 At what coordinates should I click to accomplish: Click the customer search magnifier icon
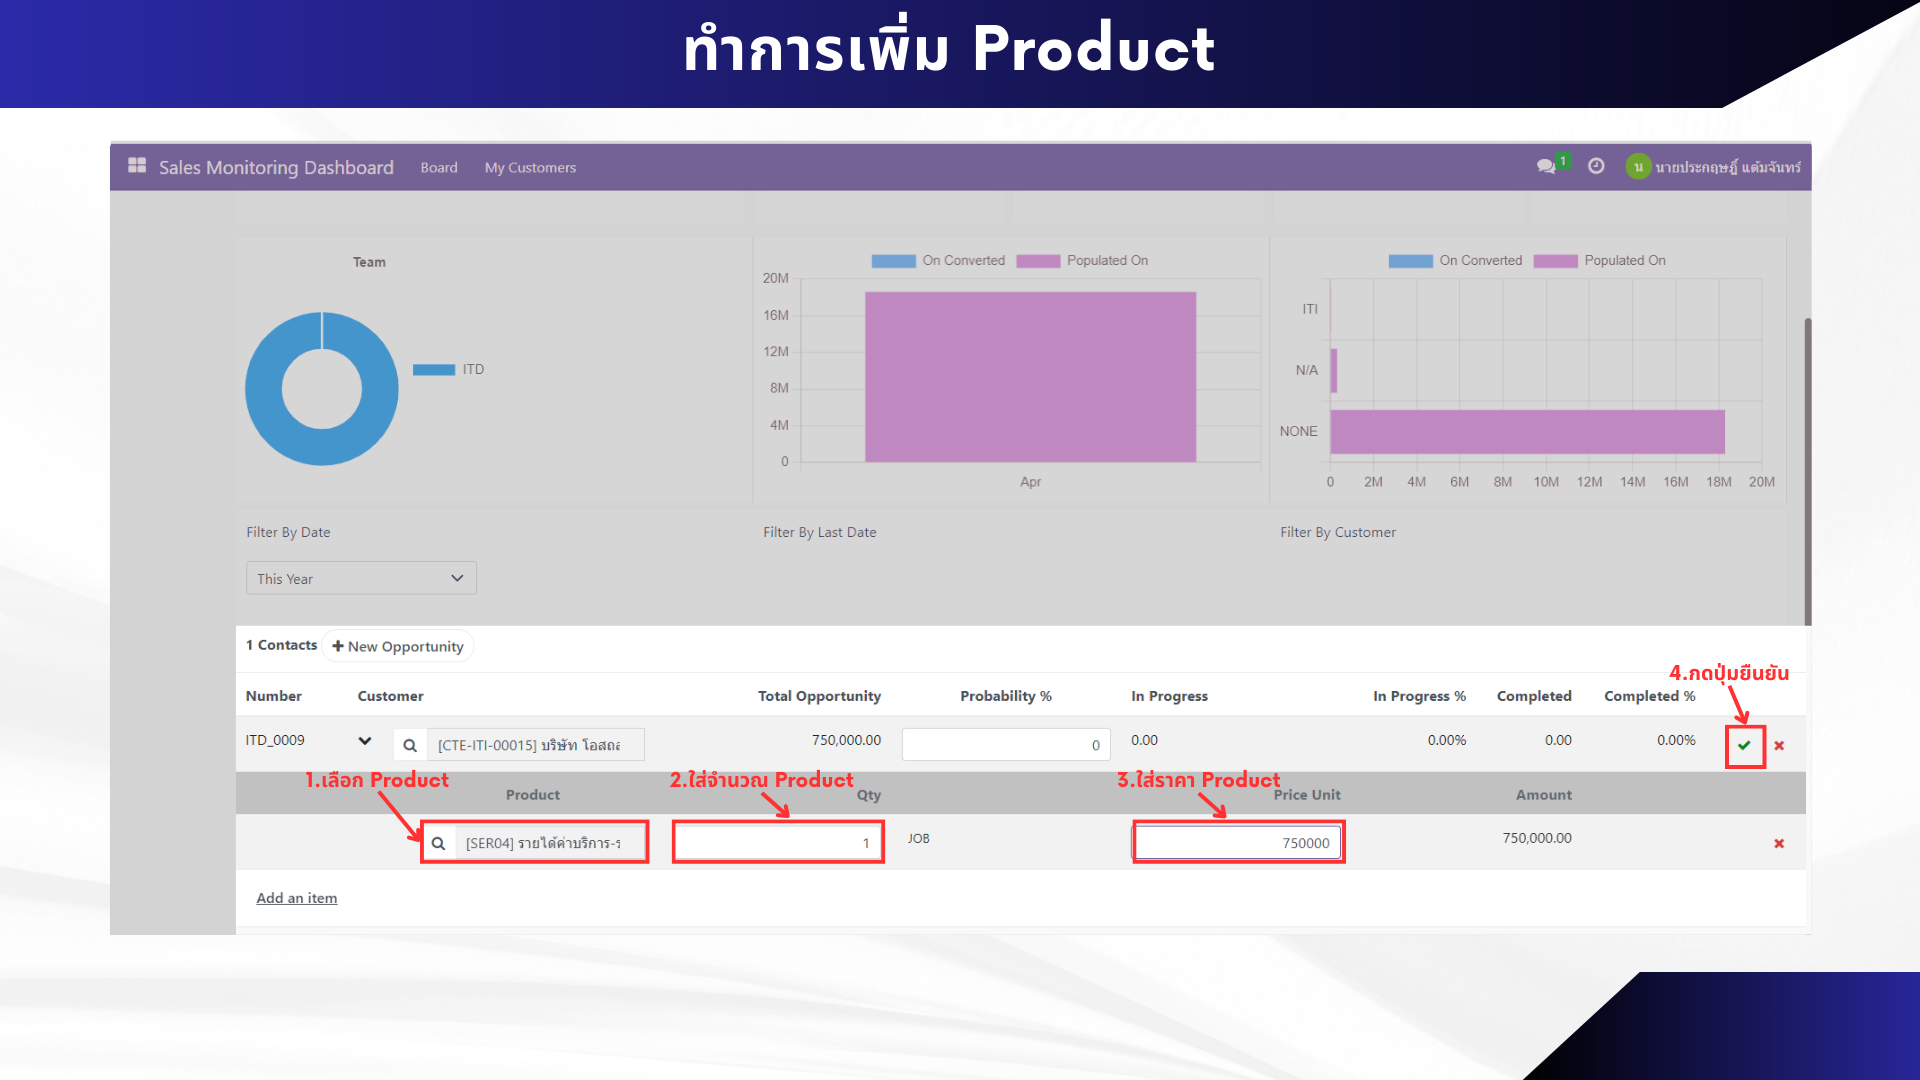tap(410, 745)
